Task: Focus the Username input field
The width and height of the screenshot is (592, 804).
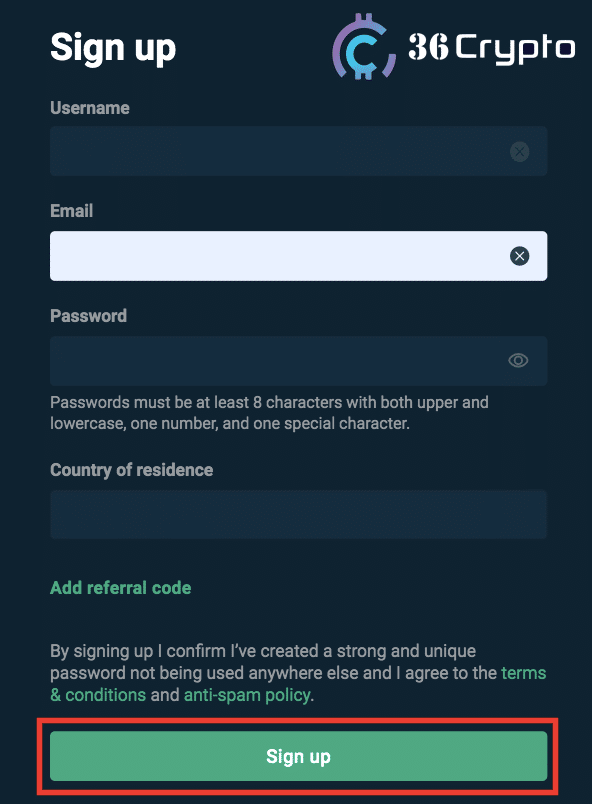Action: point(298,151)
